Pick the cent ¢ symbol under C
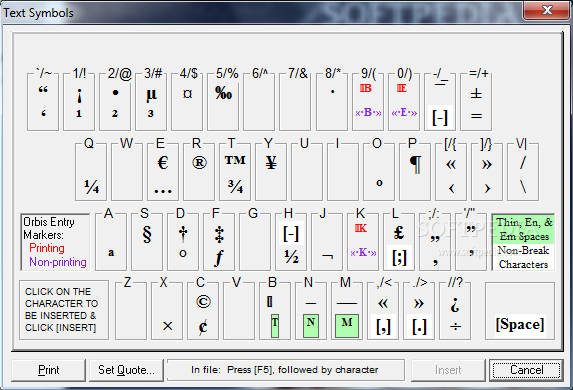Viewport: 573px width, 390px height. point(203,326)
